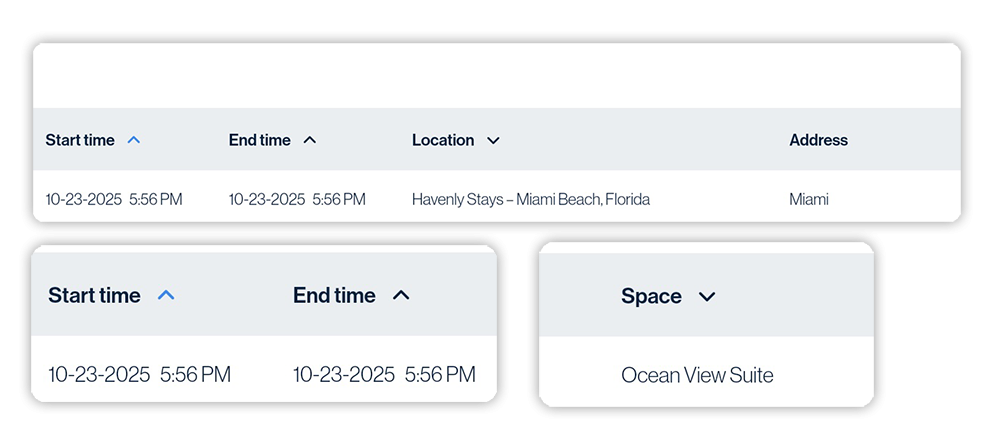Select the Start time value in the row containing Miami
The image size is (1000, 425).
(x=114, y=200)
